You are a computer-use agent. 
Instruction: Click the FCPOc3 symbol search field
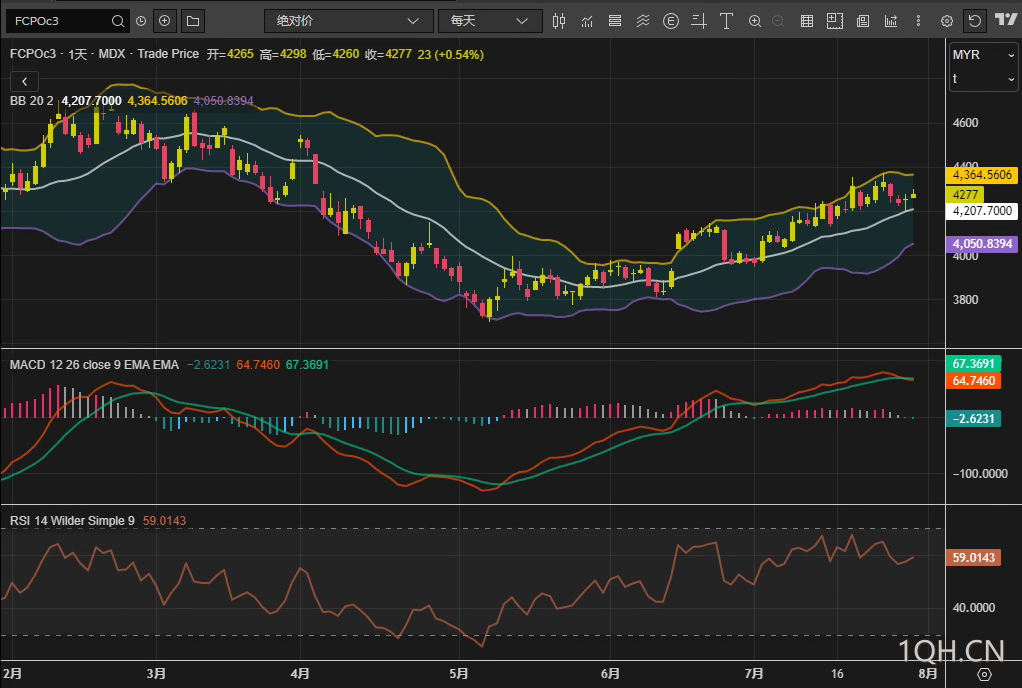coord(60,20)
